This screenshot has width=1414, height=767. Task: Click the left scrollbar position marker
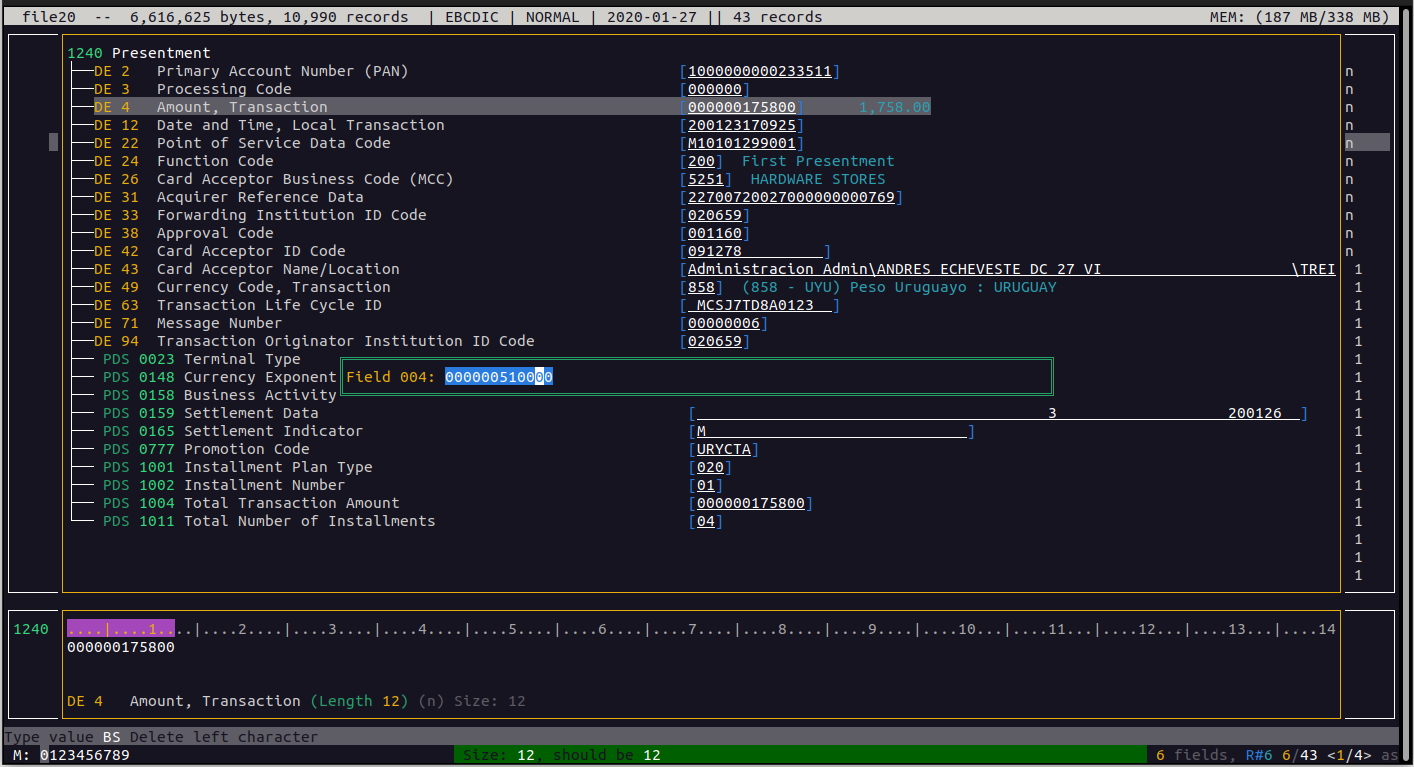pyautogui.click(x=53, y=143)
